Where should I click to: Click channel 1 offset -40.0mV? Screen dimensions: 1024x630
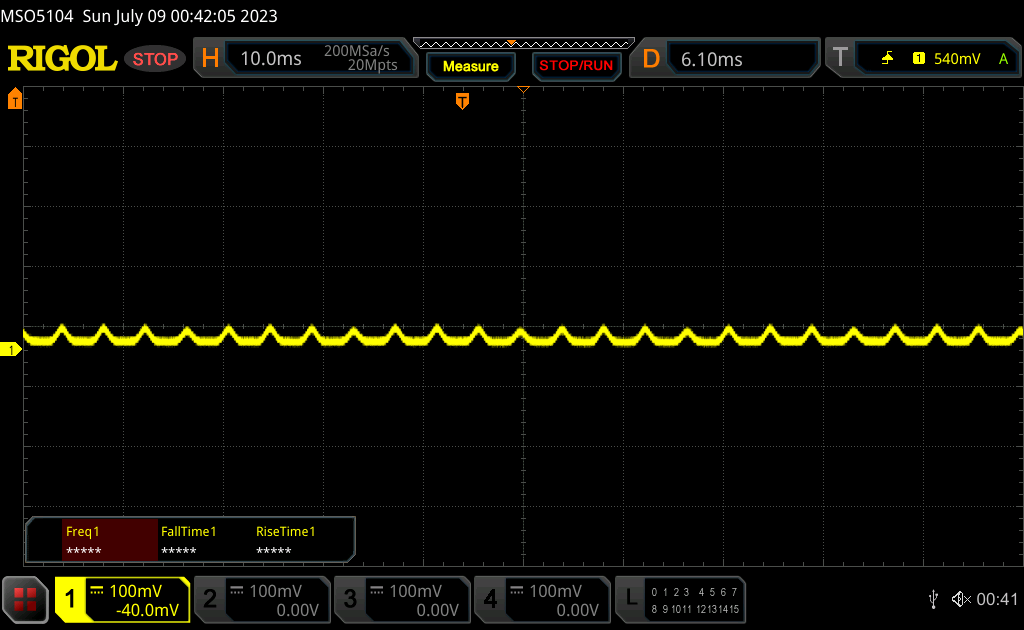(147, 610)
